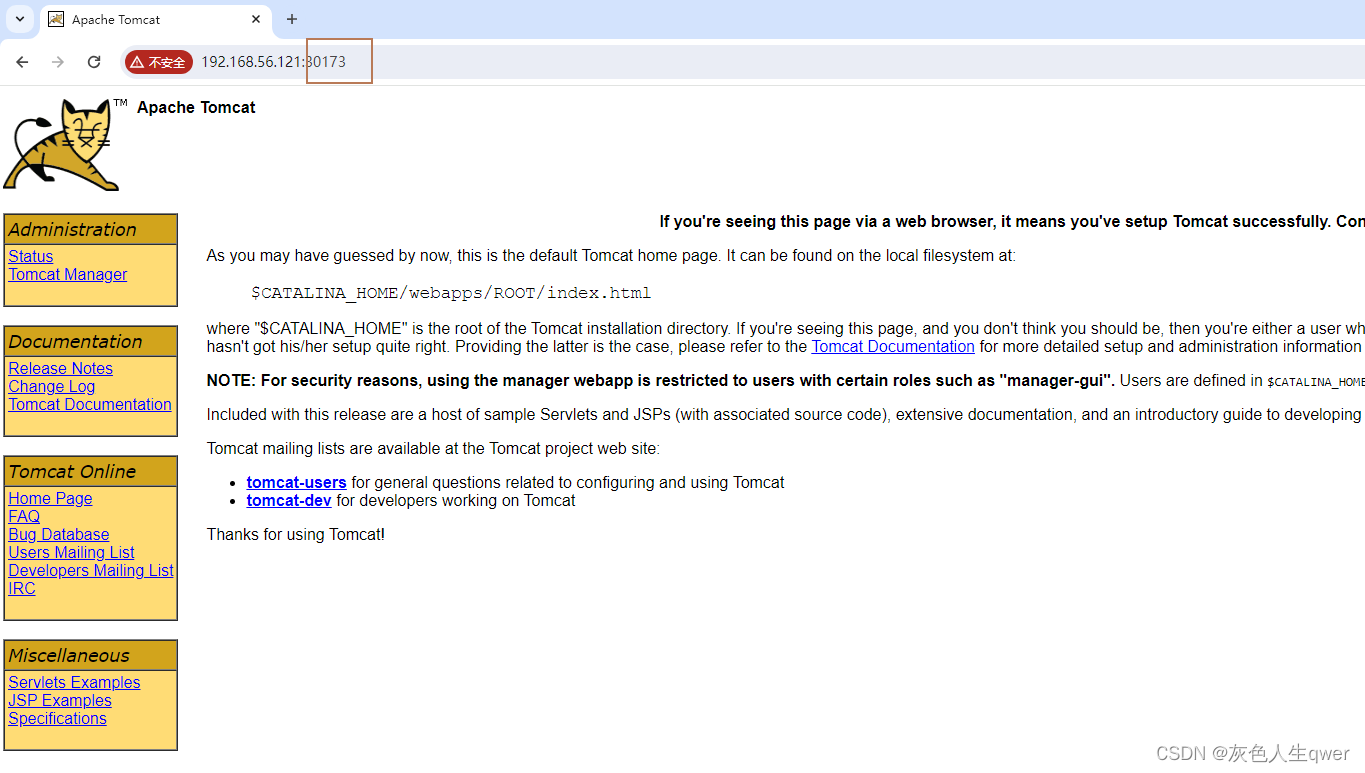Close the Apache Tomcat tab
1365x773 pixels.
pyautogui.click(x=256, y=19)
